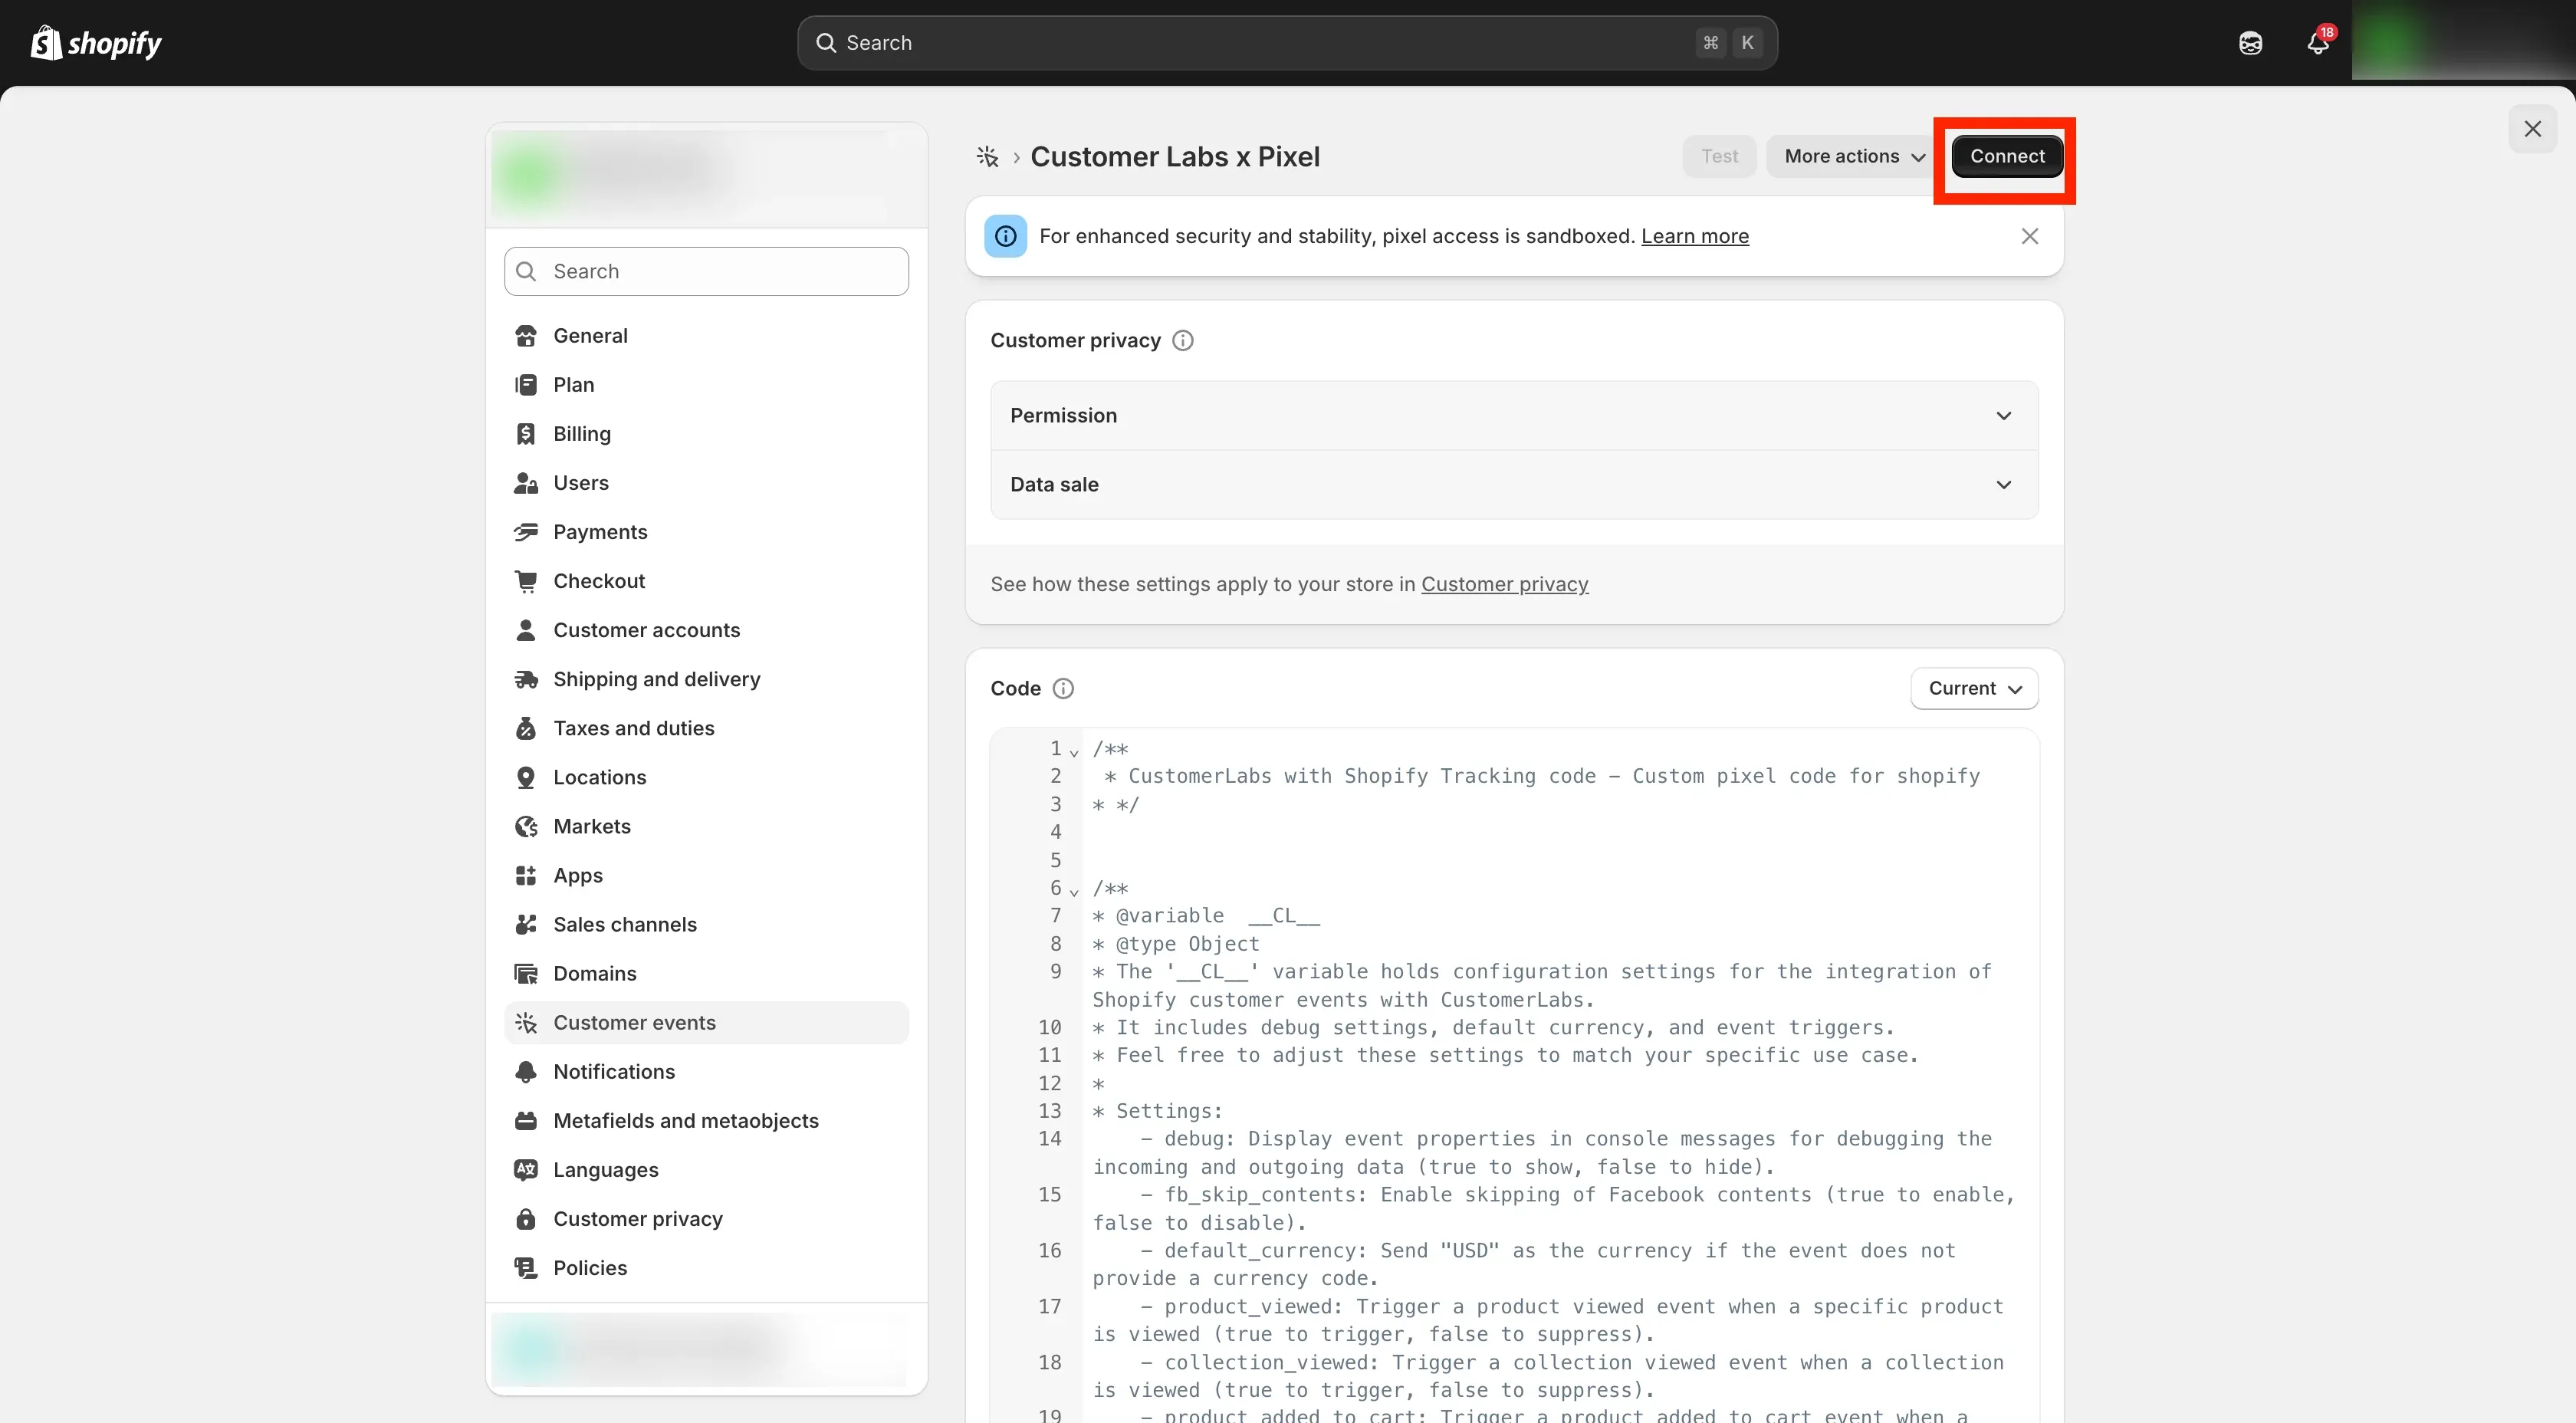The width and height of the screenshot is (2576, 1423).
Task: Click the Taxes and duties icon
Action: coord(526,728)
